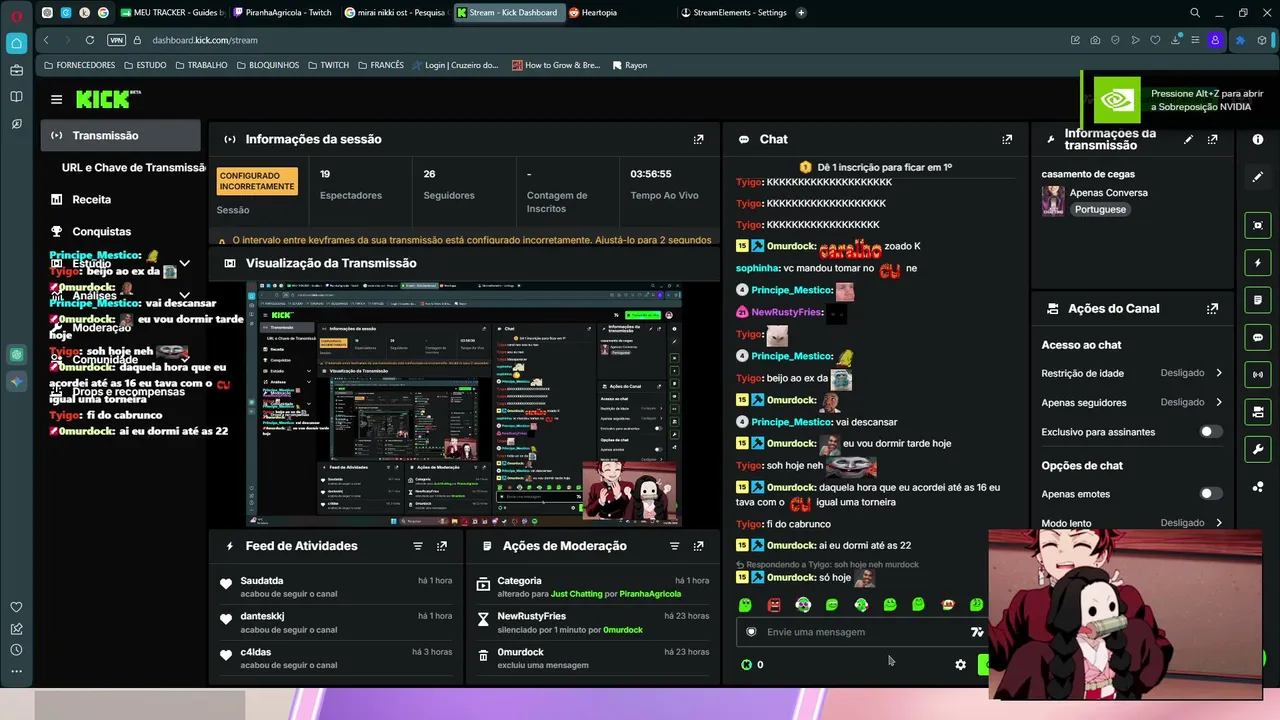Image resolution: width=1280 pixels, height=720 pixels.
Task: Click the 03:56:55 live time value
Action: pyautogui.click(x=651, y=174)
